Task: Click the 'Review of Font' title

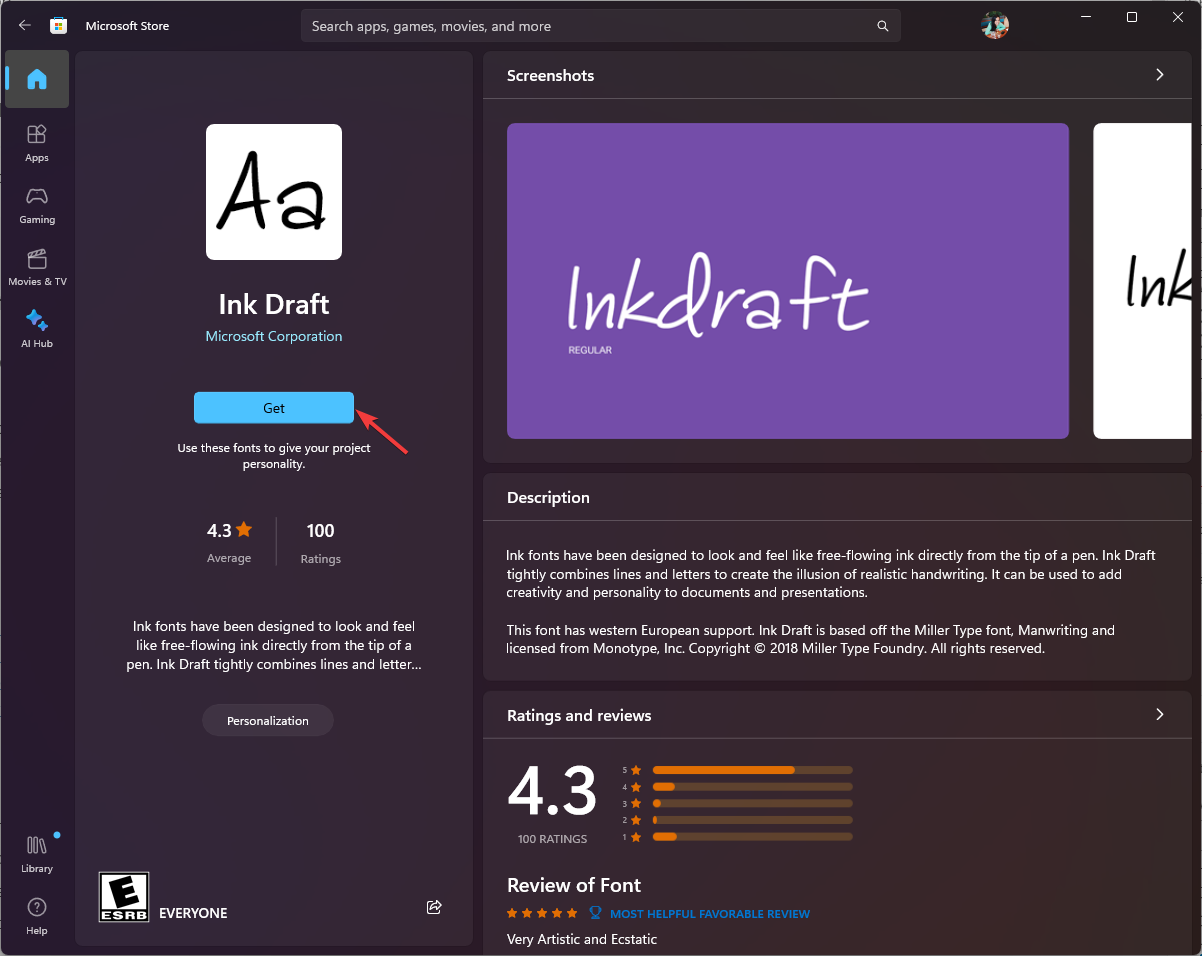Action: pyautogui.click(x=574, y=885)
